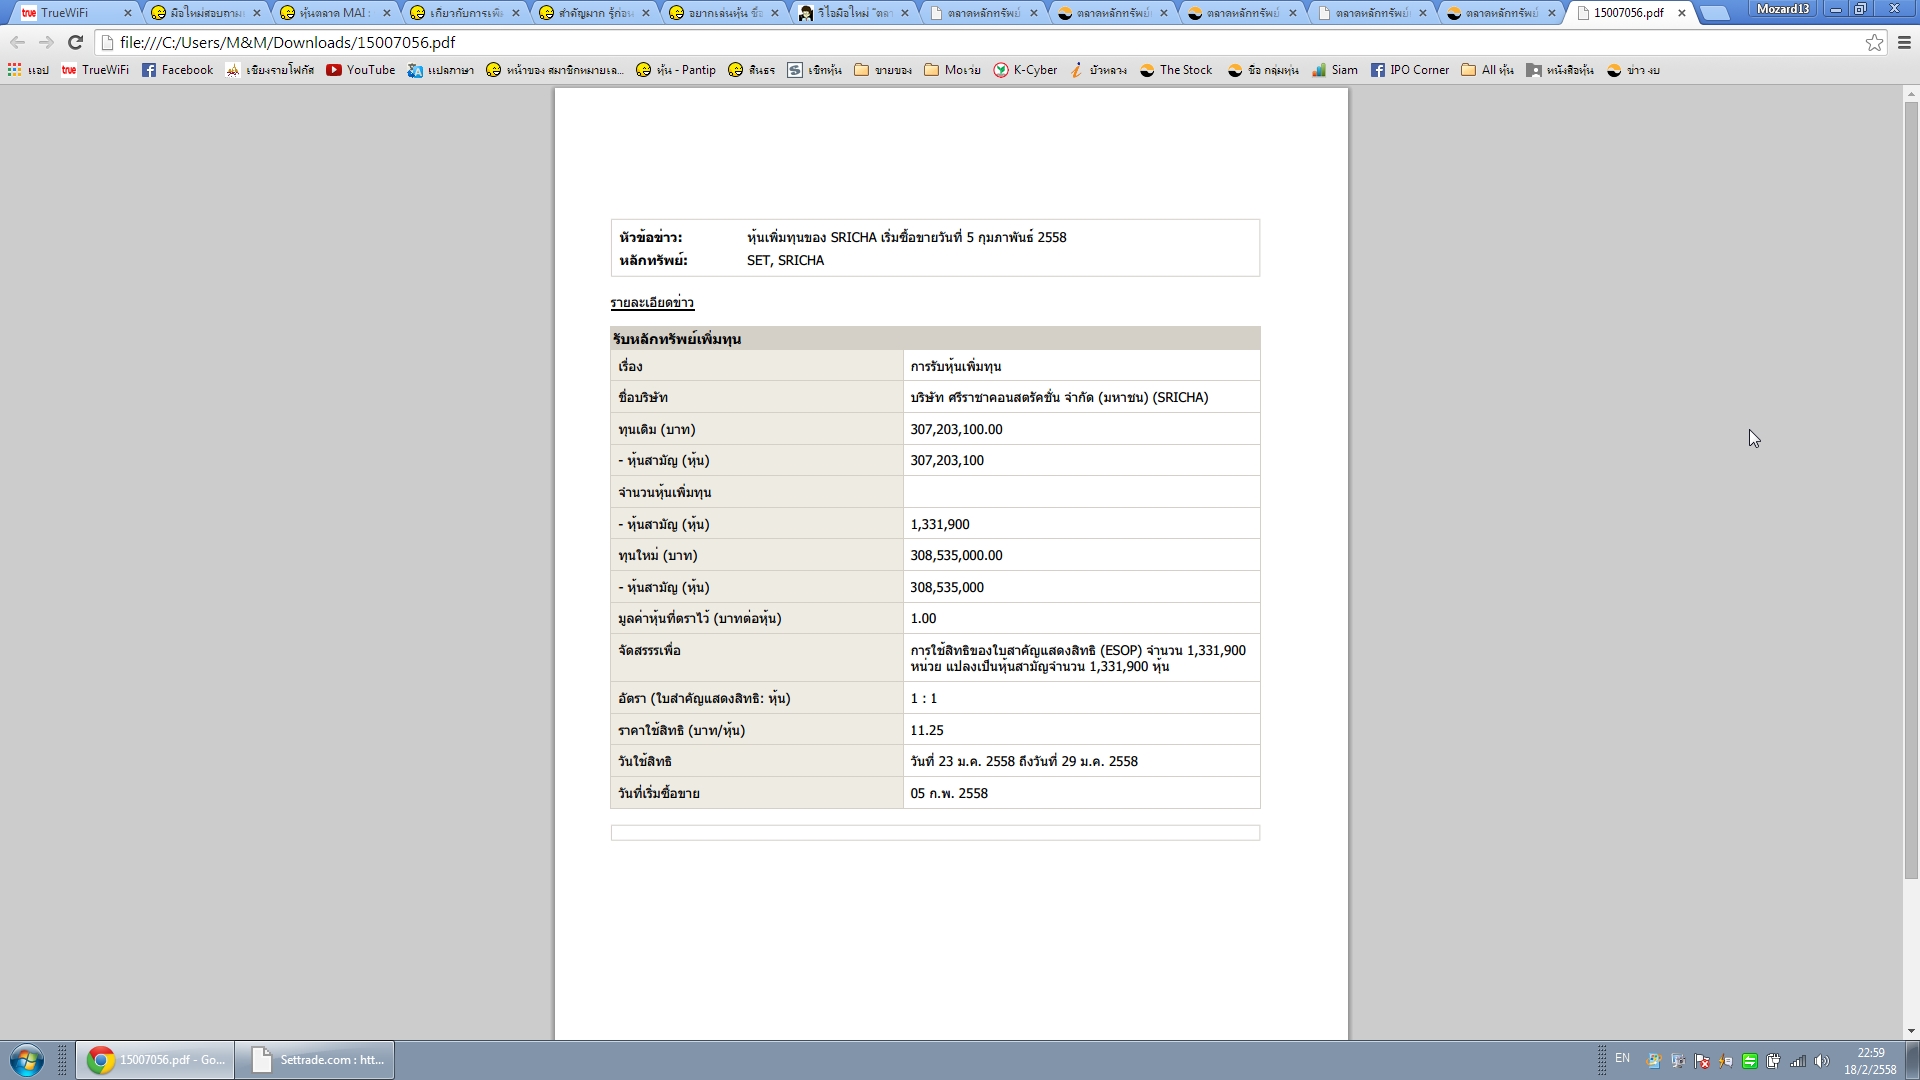
Task: Open the IPO Corner bookmark
Action: pos(1409,70)
